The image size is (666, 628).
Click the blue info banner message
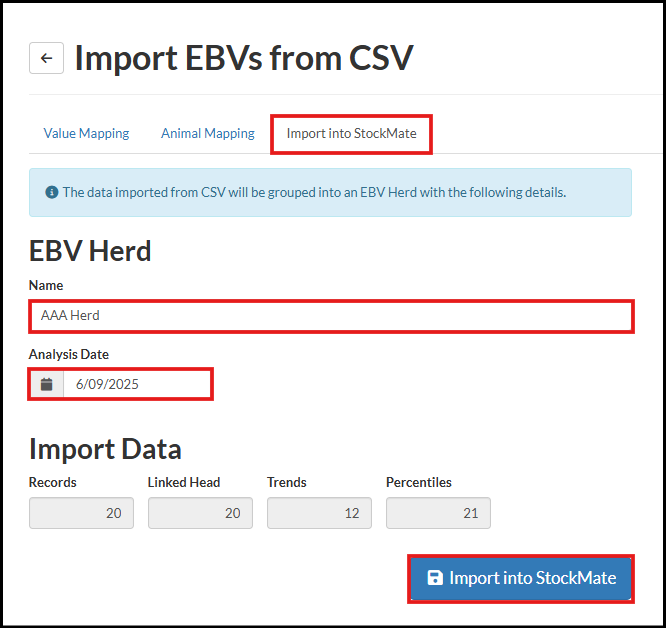coord(314,192)
